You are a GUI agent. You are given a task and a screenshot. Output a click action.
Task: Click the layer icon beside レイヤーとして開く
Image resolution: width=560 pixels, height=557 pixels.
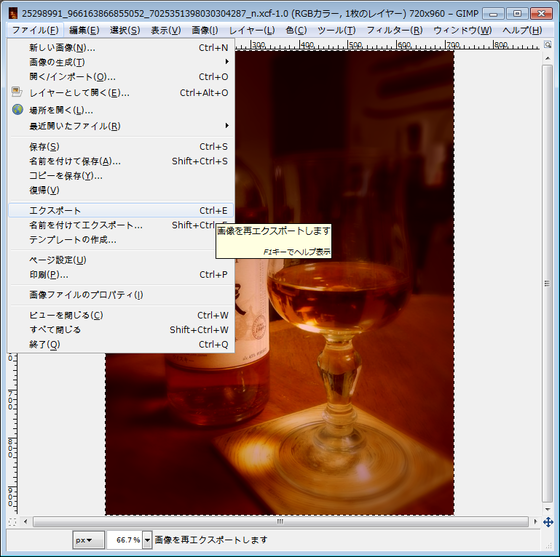[x=17, y=92]
